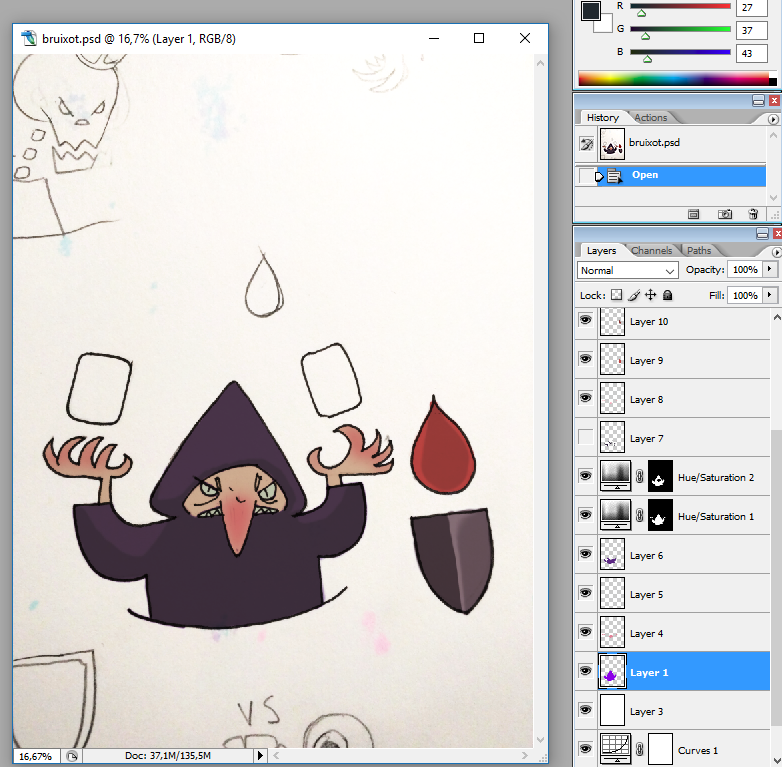Show Layer 7 by clicking its visibility box
The height and width of the screenshot is (767, 782).
[x=586, y=437]
